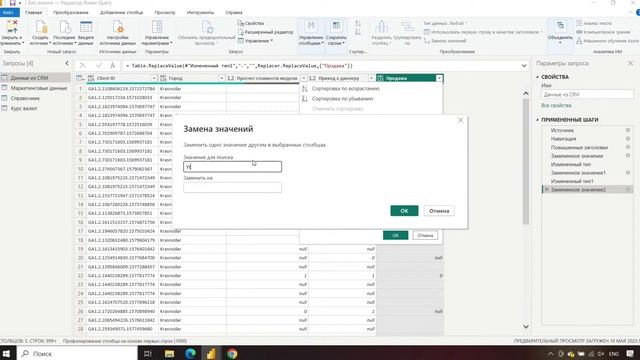This screenshot has height=360, width=640.
Task: Click the sort ascending ribbon icon
Action: (x=358, y=23)
